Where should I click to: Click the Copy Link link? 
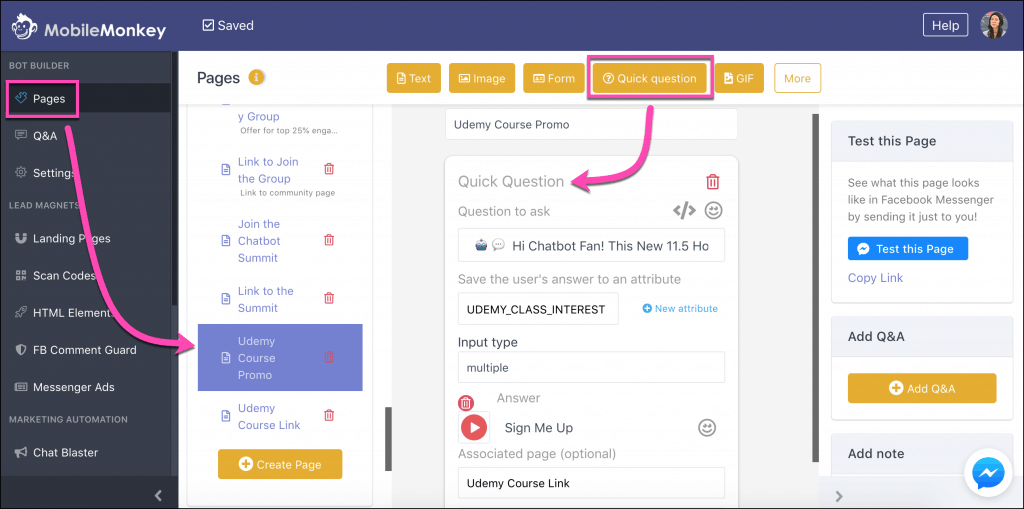pyautogui.click(x=875, y=278)
